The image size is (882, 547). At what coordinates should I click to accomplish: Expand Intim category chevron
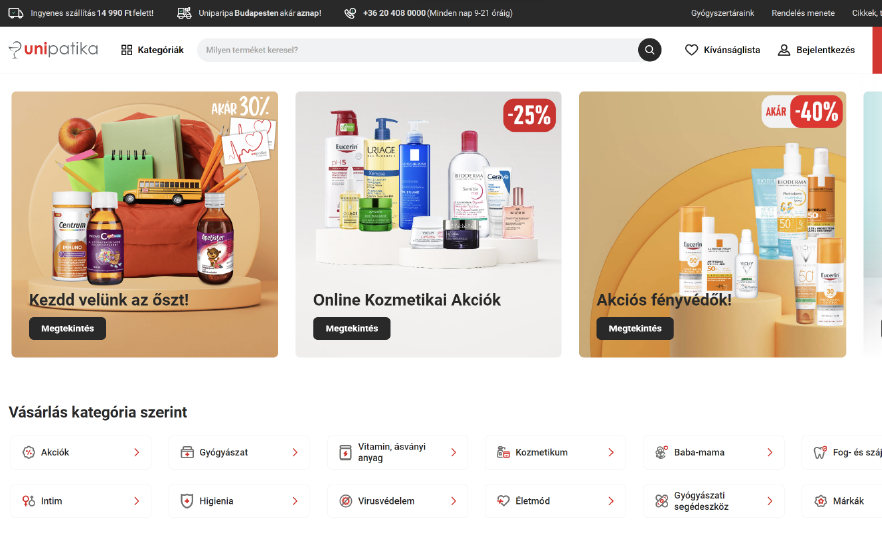pos(137,501)
